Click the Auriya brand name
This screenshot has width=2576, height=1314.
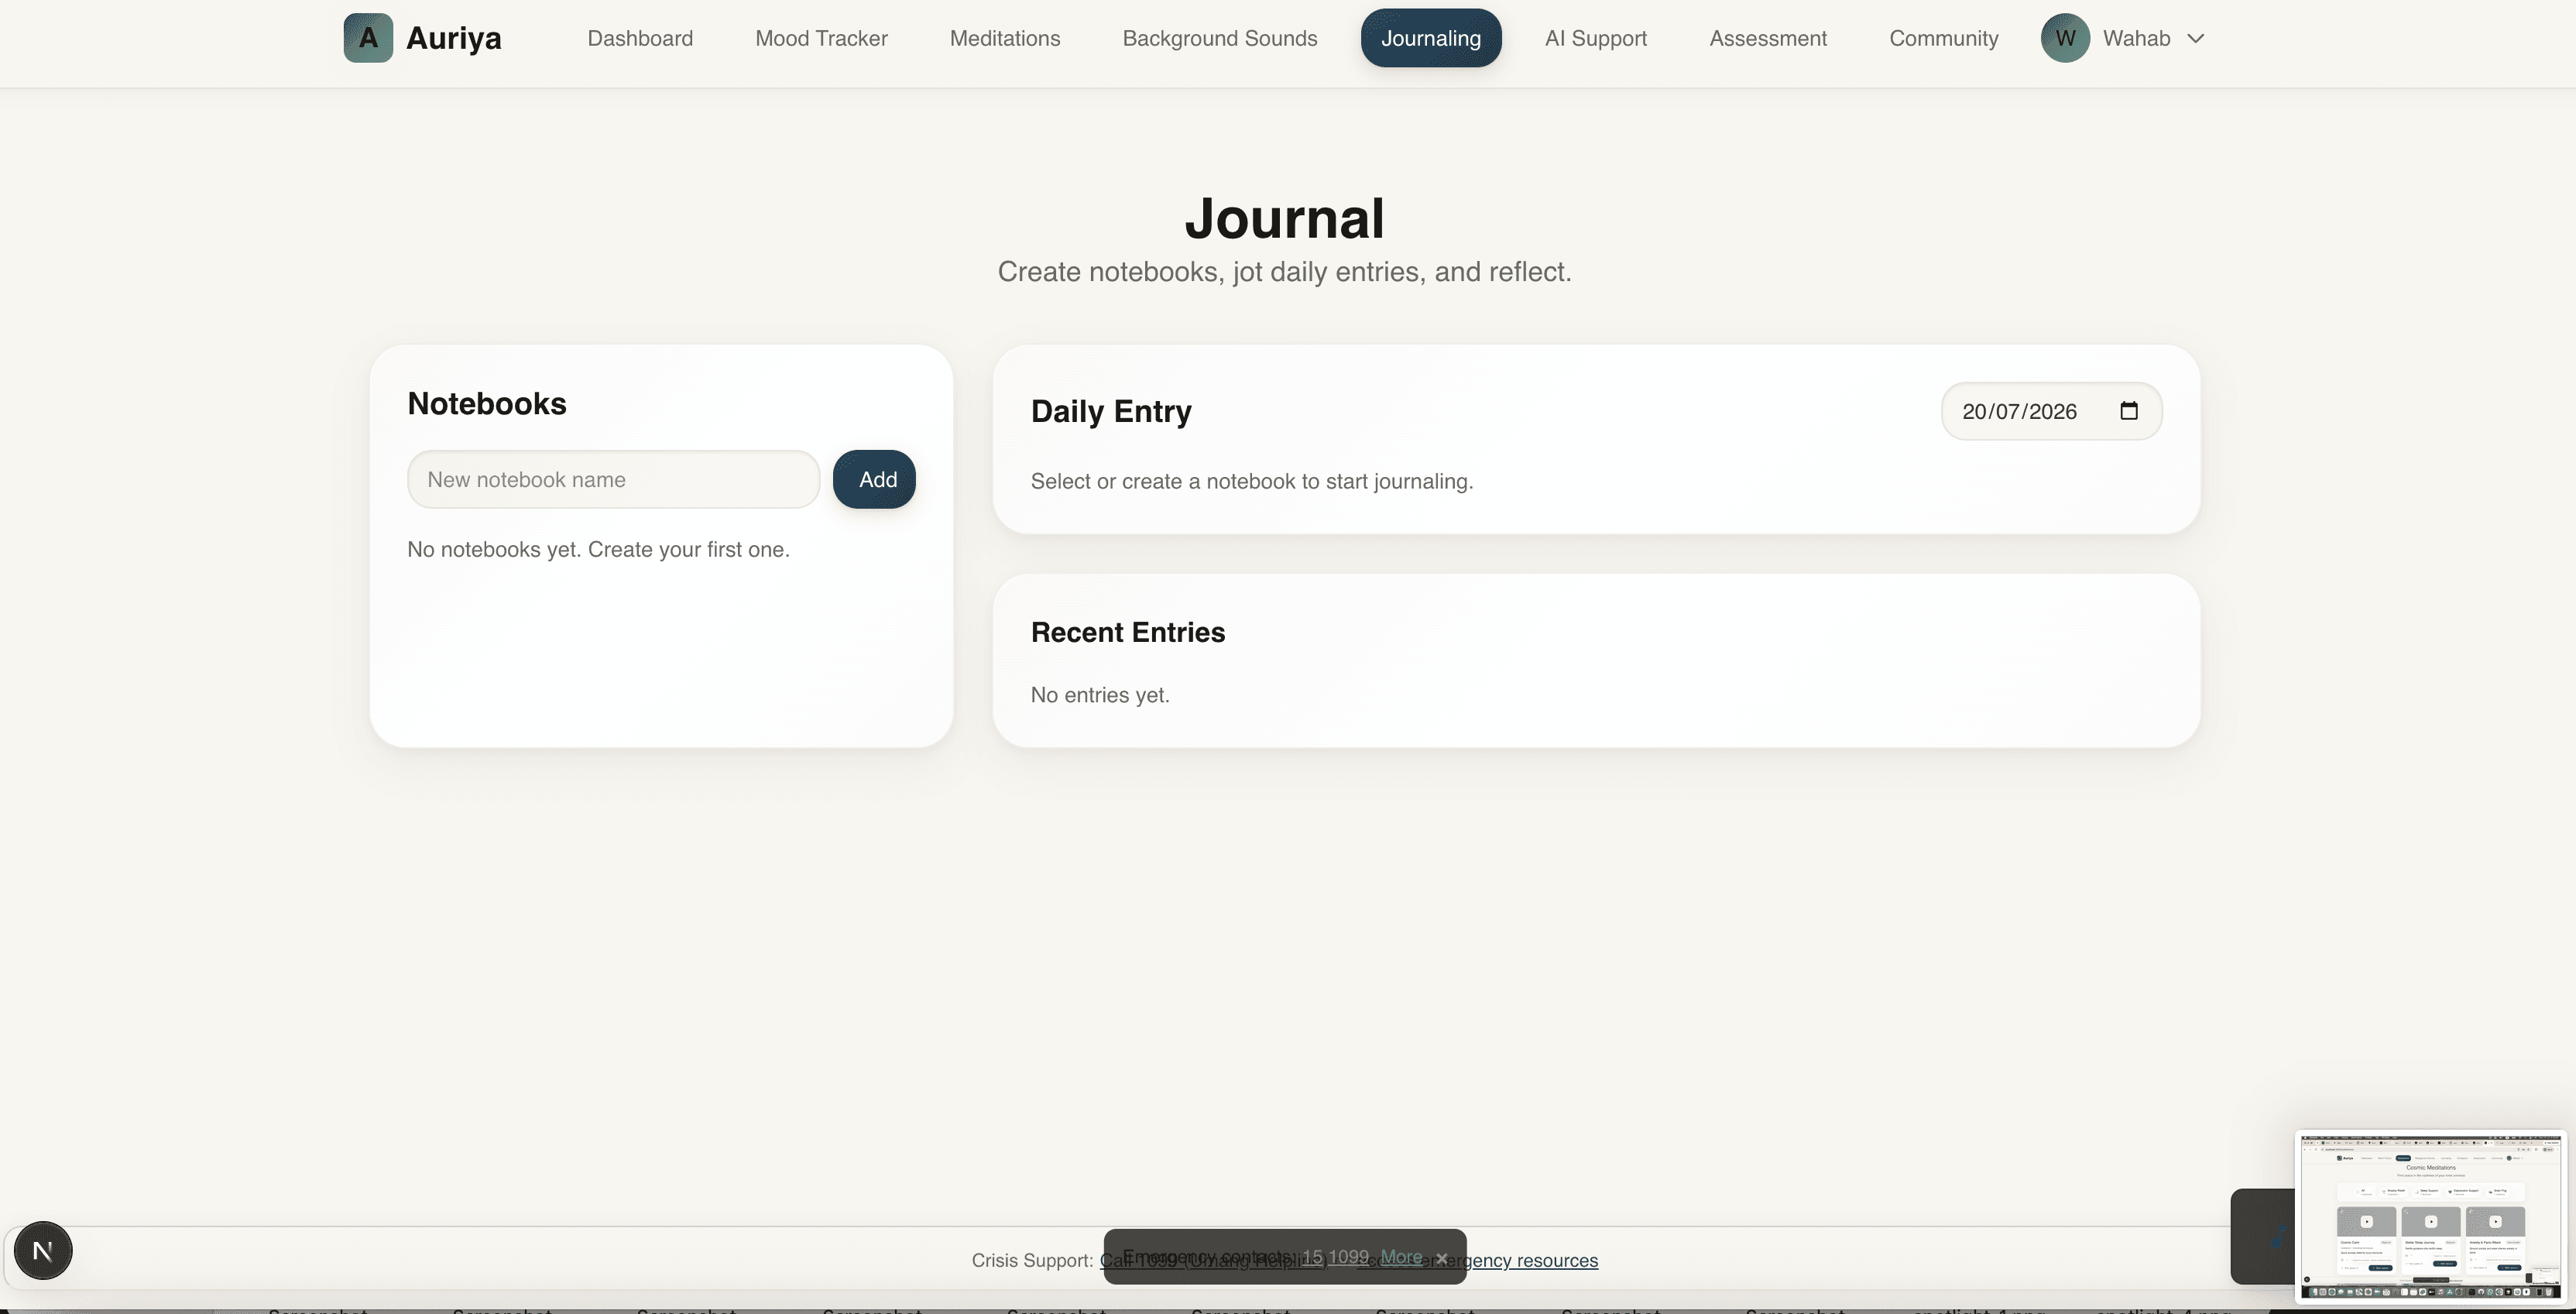(454, 38)
